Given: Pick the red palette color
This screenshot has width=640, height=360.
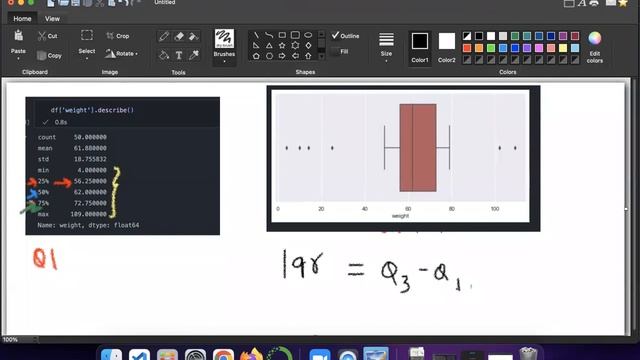Looking at the screenshot, I should [x=467, y=48].
